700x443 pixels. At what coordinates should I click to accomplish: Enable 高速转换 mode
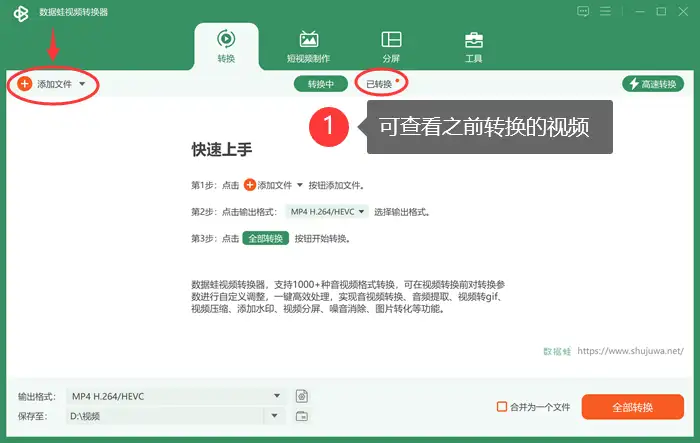coord(653,84)
